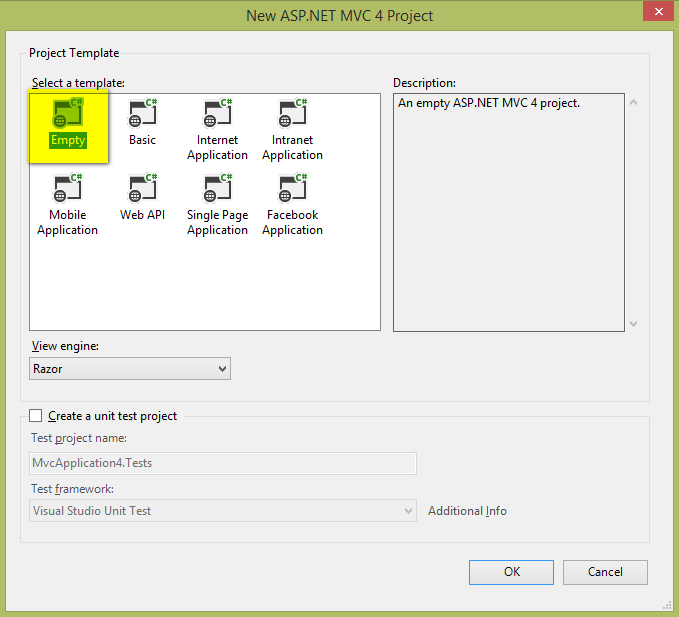
Task: Click the 'Intranet Application' label text
Action: coord(292,148)
